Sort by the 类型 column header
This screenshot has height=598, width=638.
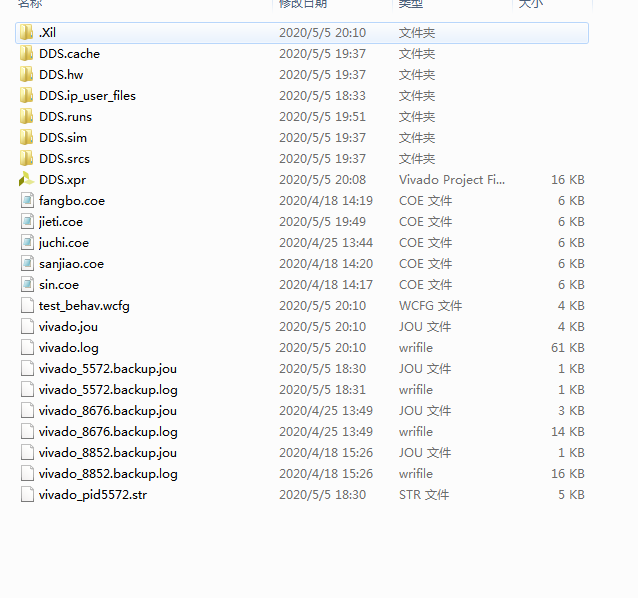click(411, 4)
